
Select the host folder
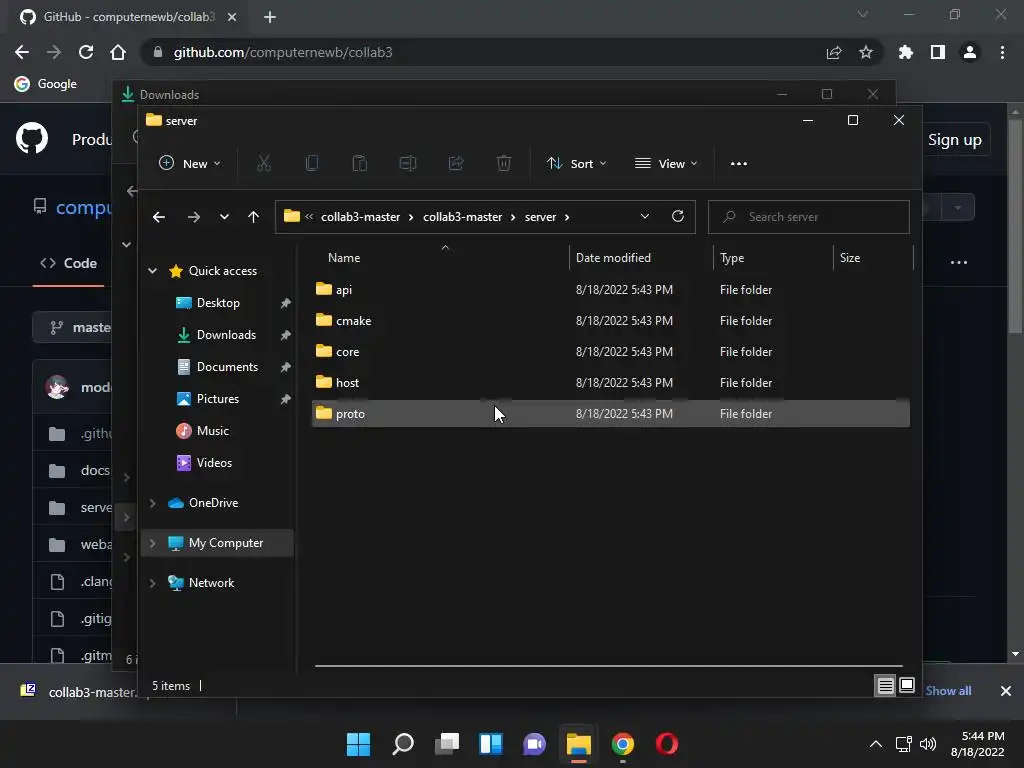(611, 383)
